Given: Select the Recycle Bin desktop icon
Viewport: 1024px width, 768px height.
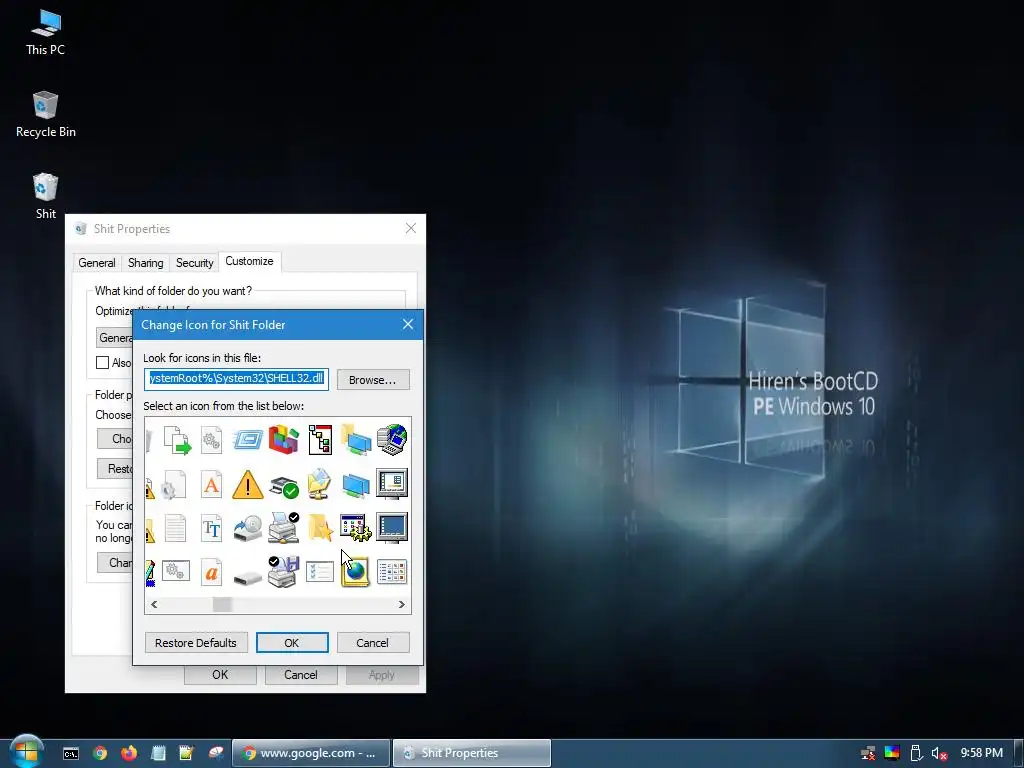Looking at the screenshot, I should coord(45,115).
